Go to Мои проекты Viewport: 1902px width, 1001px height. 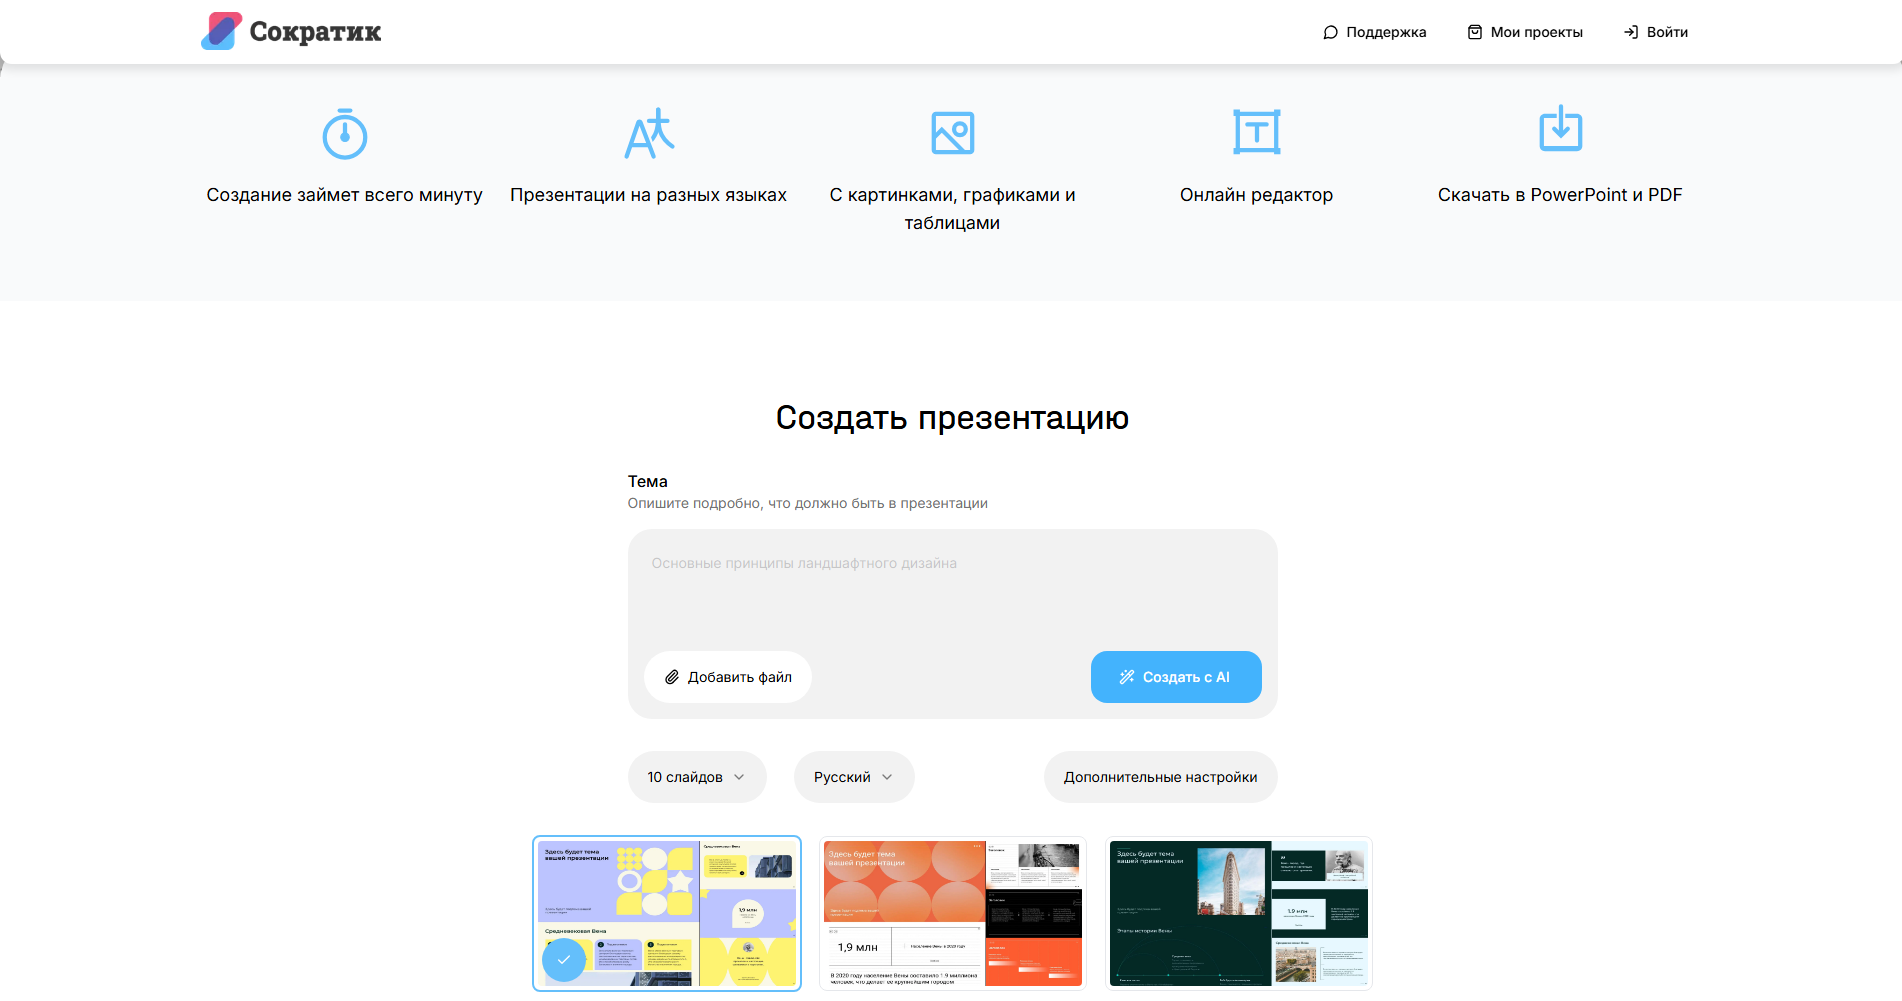tap(1525, 32)
